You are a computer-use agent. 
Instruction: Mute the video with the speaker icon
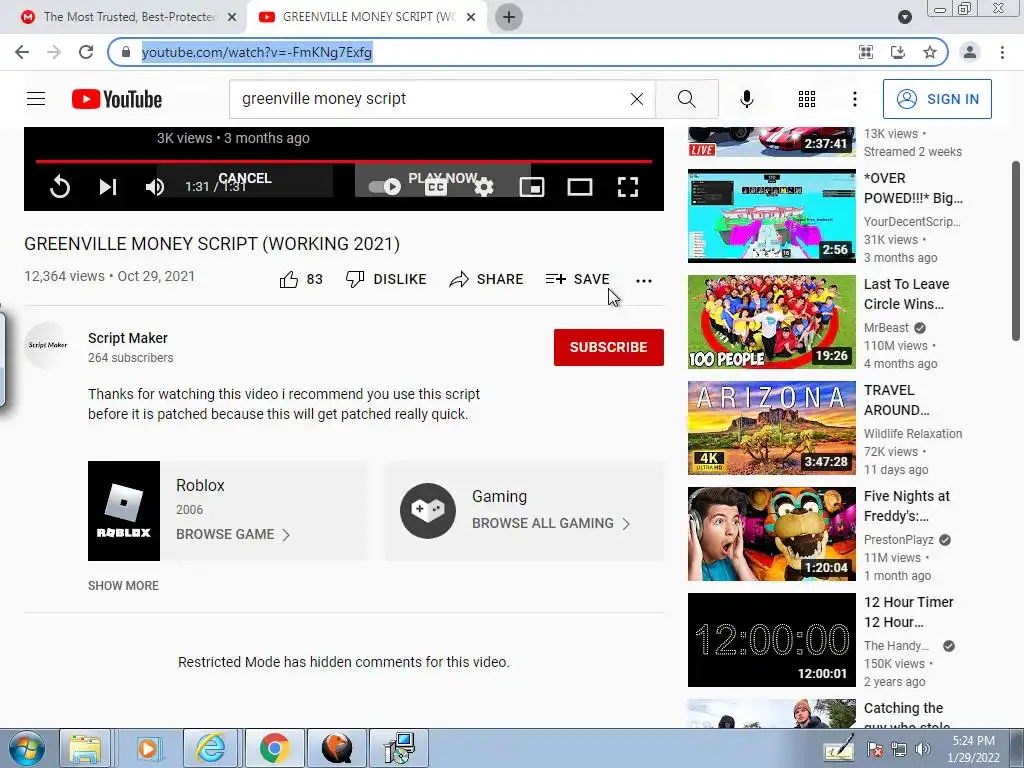155,187
